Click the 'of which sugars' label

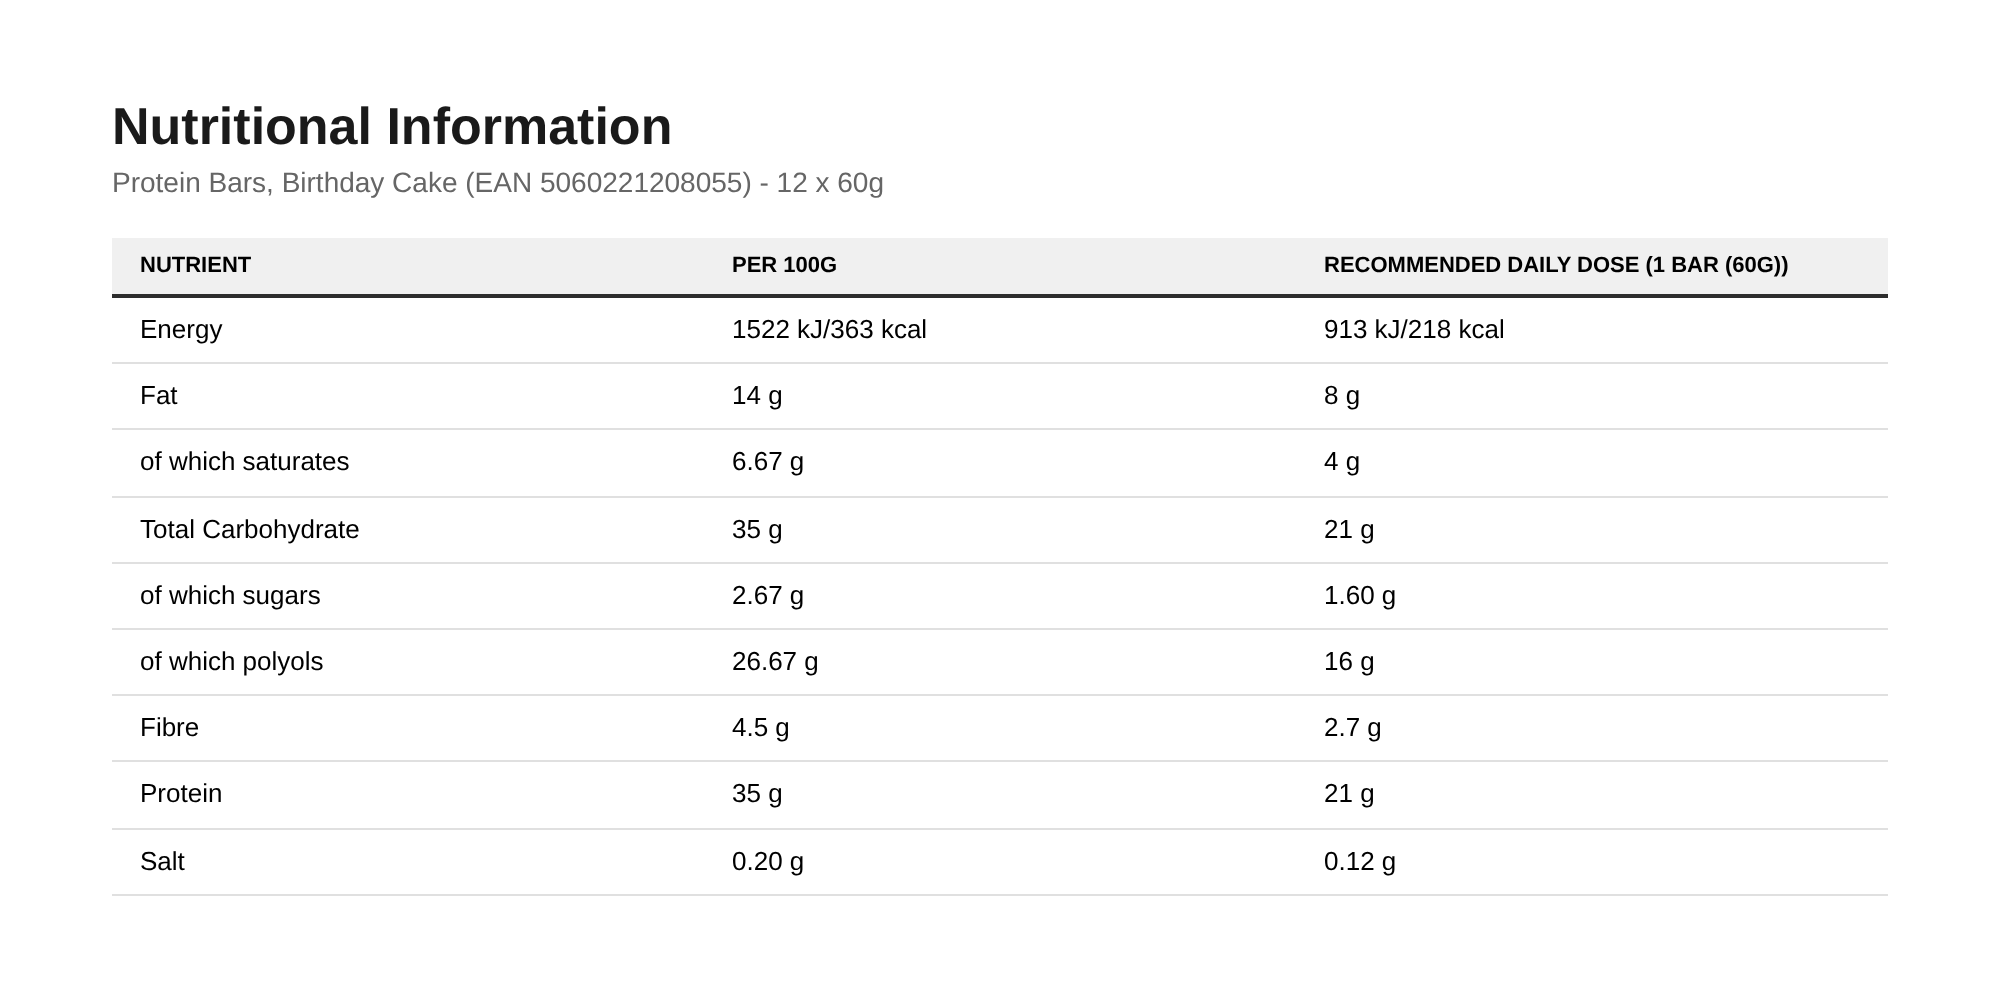coord(230,596)
